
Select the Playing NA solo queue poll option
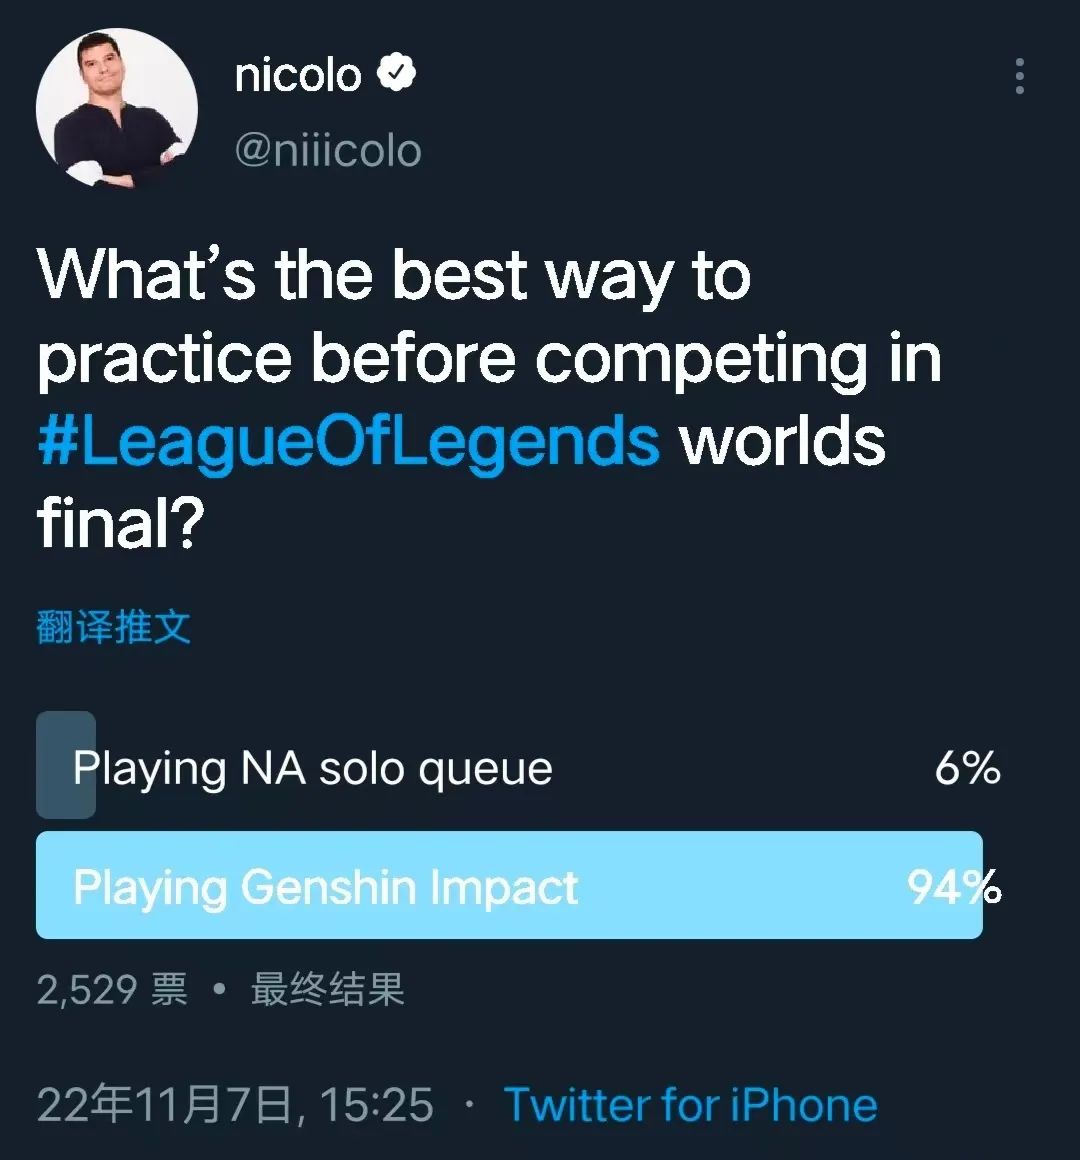pos(312,768)
